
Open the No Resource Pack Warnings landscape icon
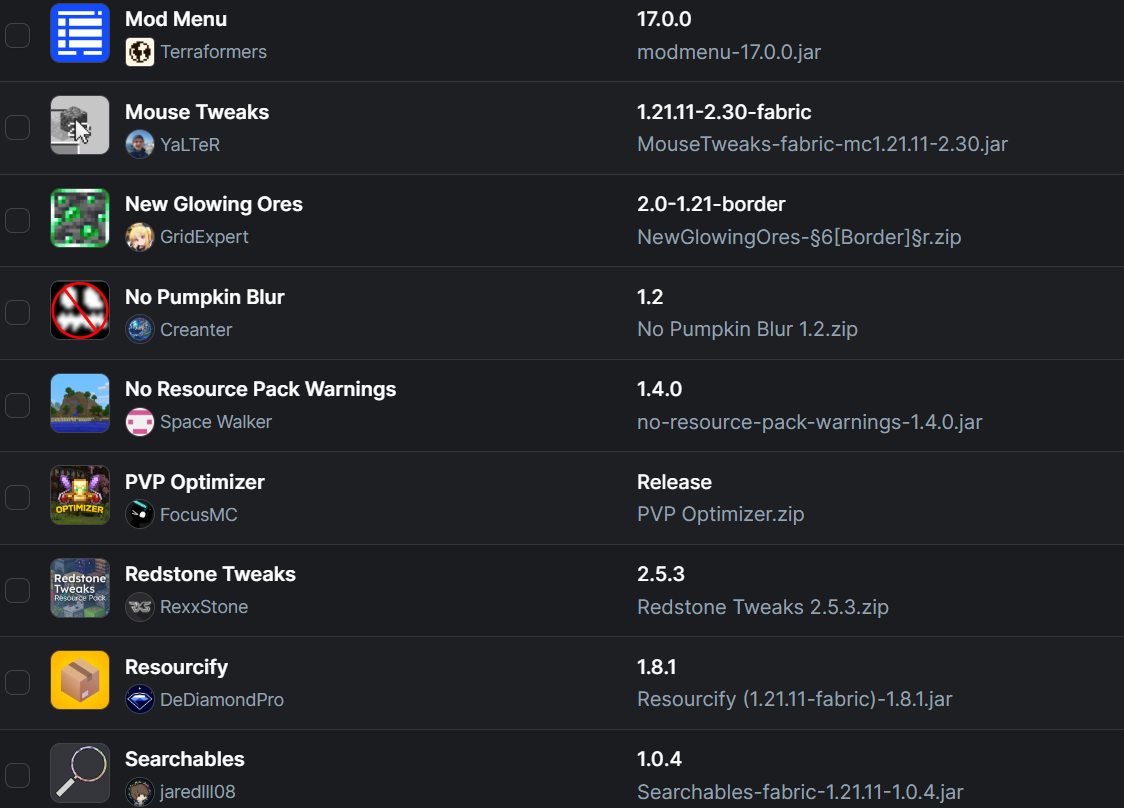[x=80, y=403]
